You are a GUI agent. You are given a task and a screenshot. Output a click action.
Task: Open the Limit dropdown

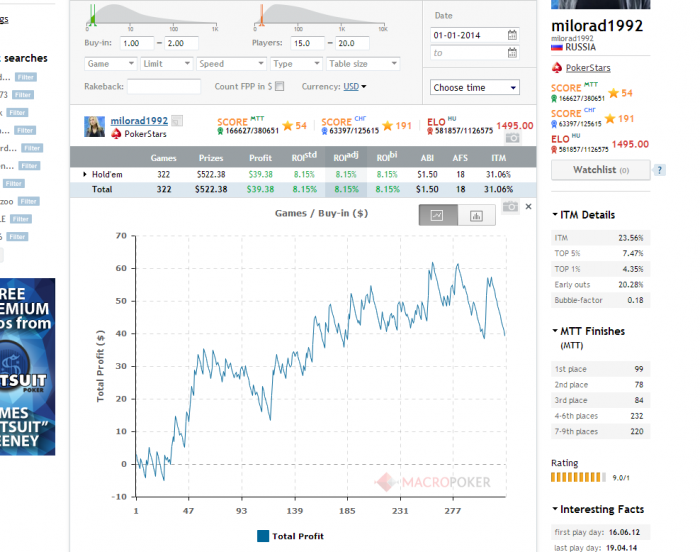(x=166, y=63)
